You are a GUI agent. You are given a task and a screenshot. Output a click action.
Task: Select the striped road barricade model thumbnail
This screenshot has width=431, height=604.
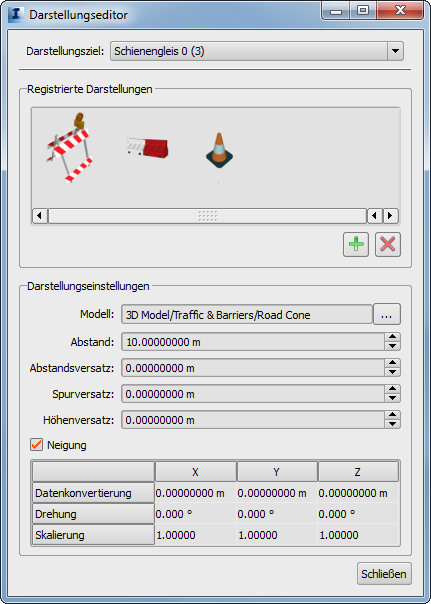(x=71, y=148)
